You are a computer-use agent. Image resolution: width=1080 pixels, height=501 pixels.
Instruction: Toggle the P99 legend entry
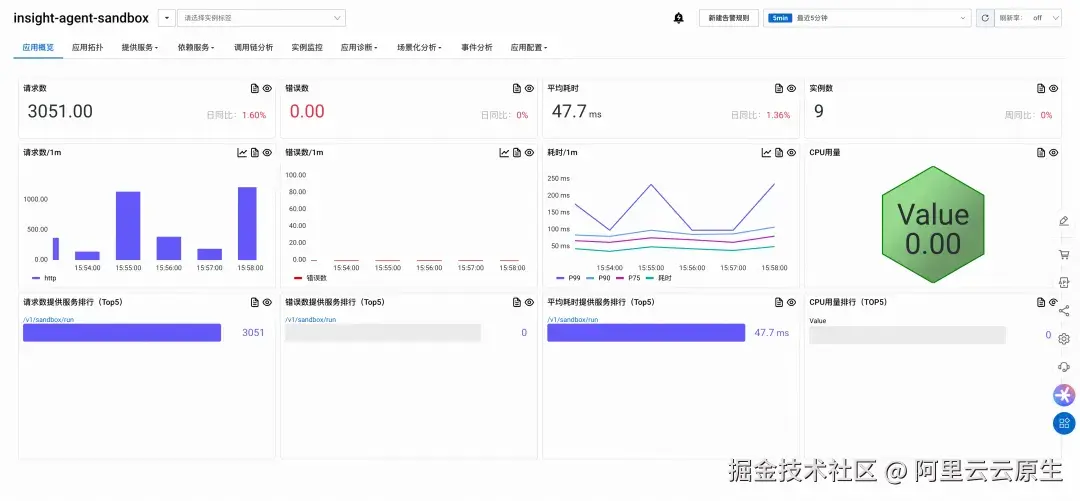click(x=568, y=278)
